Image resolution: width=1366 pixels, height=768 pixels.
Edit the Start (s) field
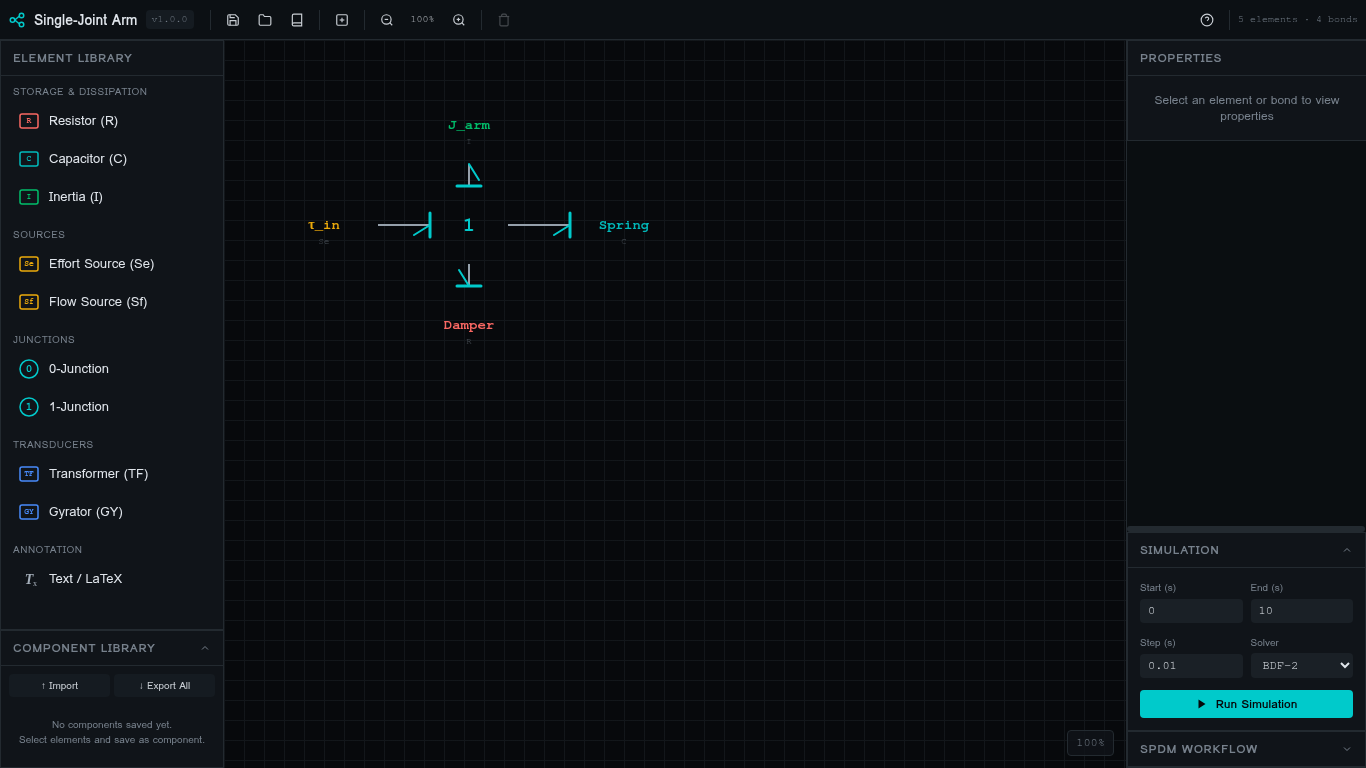coord(1191,611)
